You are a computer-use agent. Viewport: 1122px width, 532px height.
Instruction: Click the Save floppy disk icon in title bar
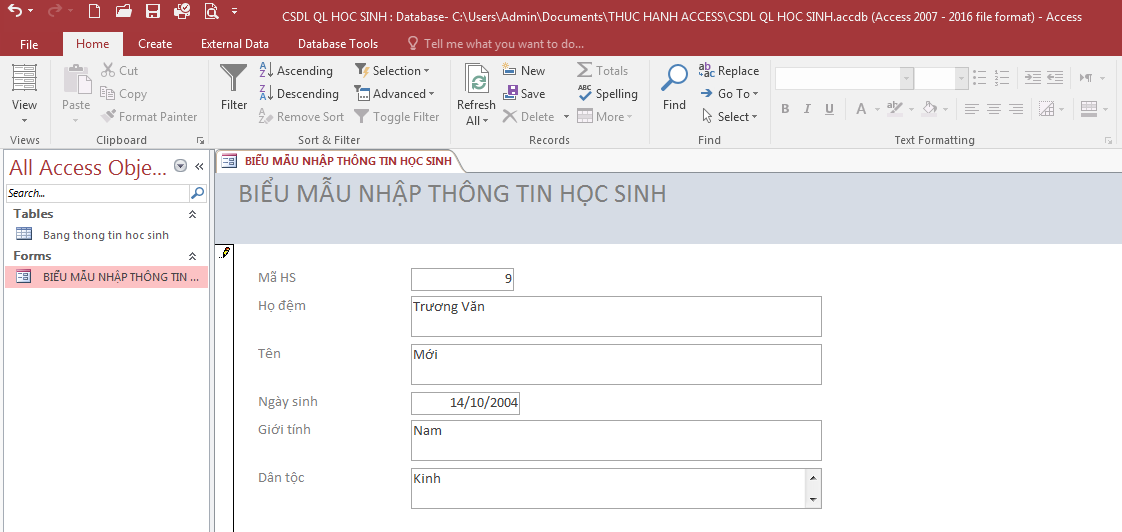(152, 11)
